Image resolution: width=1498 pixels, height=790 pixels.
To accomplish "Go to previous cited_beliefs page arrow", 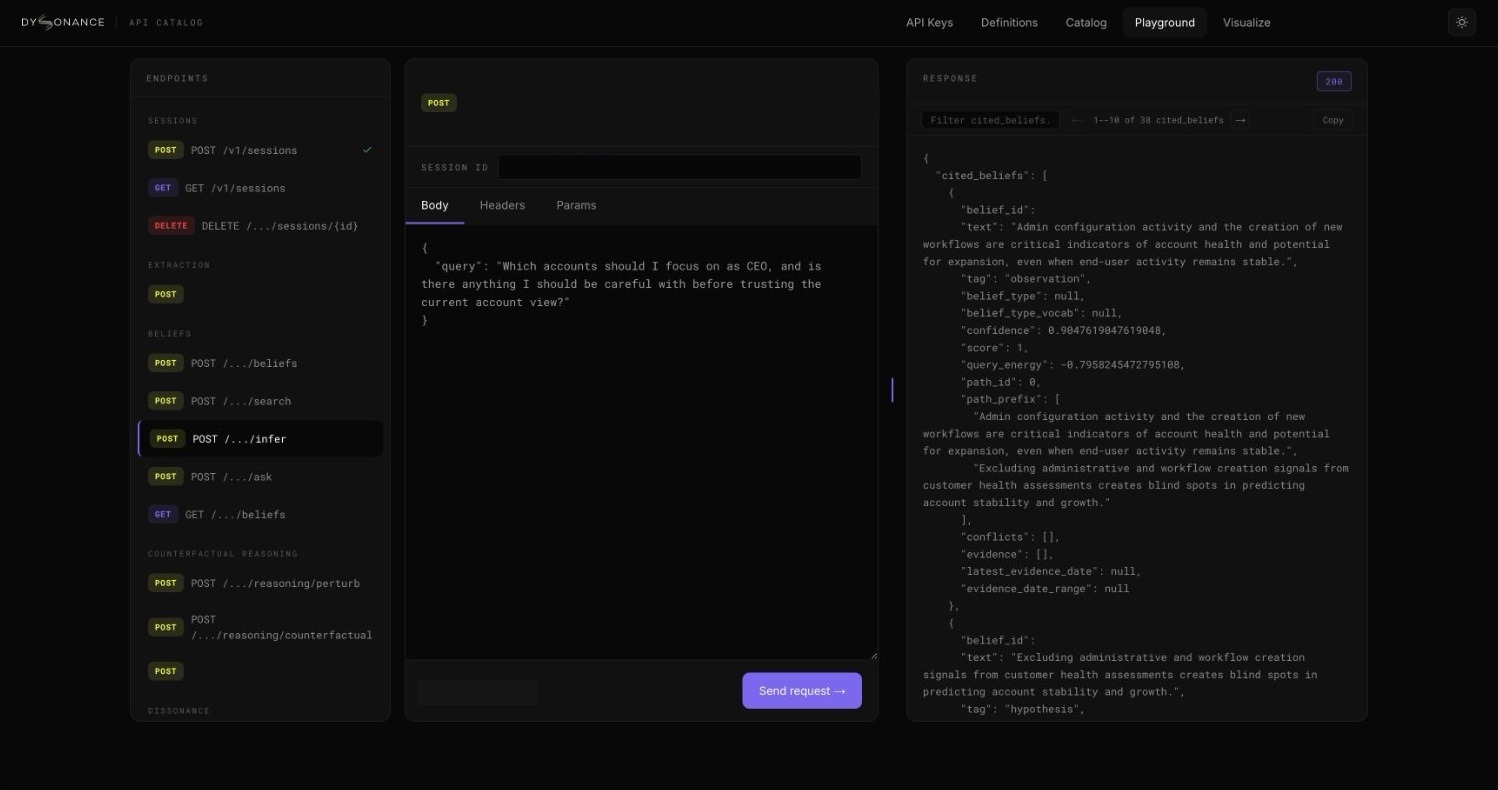I will [x=1076, y=120].
